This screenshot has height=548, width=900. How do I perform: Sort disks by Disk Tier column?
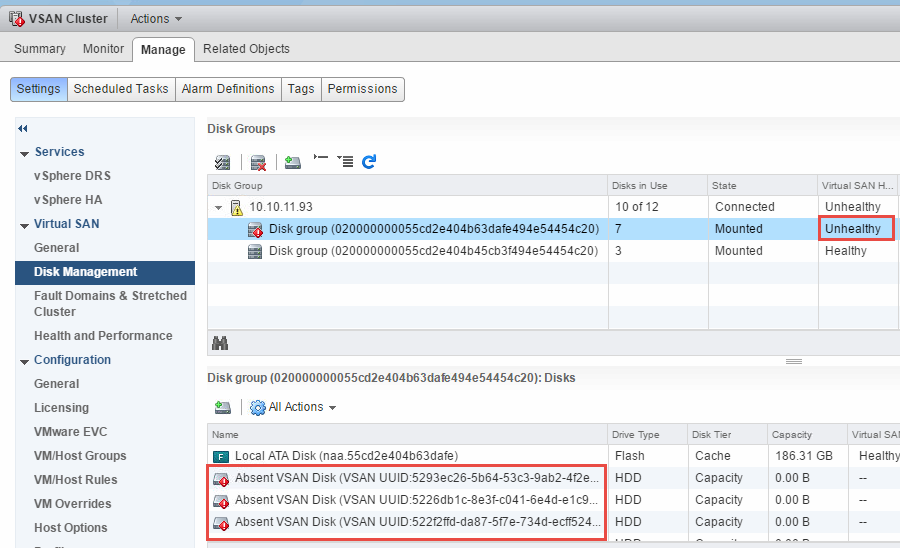click(x=727, y=434)
